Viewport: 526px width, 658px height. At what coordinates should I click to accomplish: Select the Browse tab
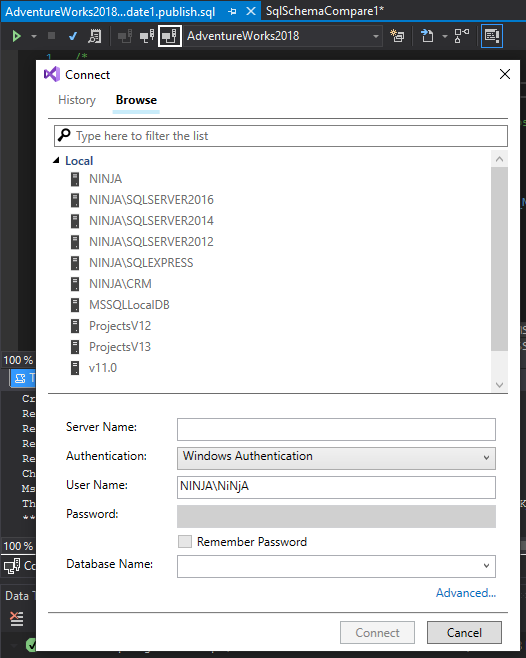tap(136, 100)
